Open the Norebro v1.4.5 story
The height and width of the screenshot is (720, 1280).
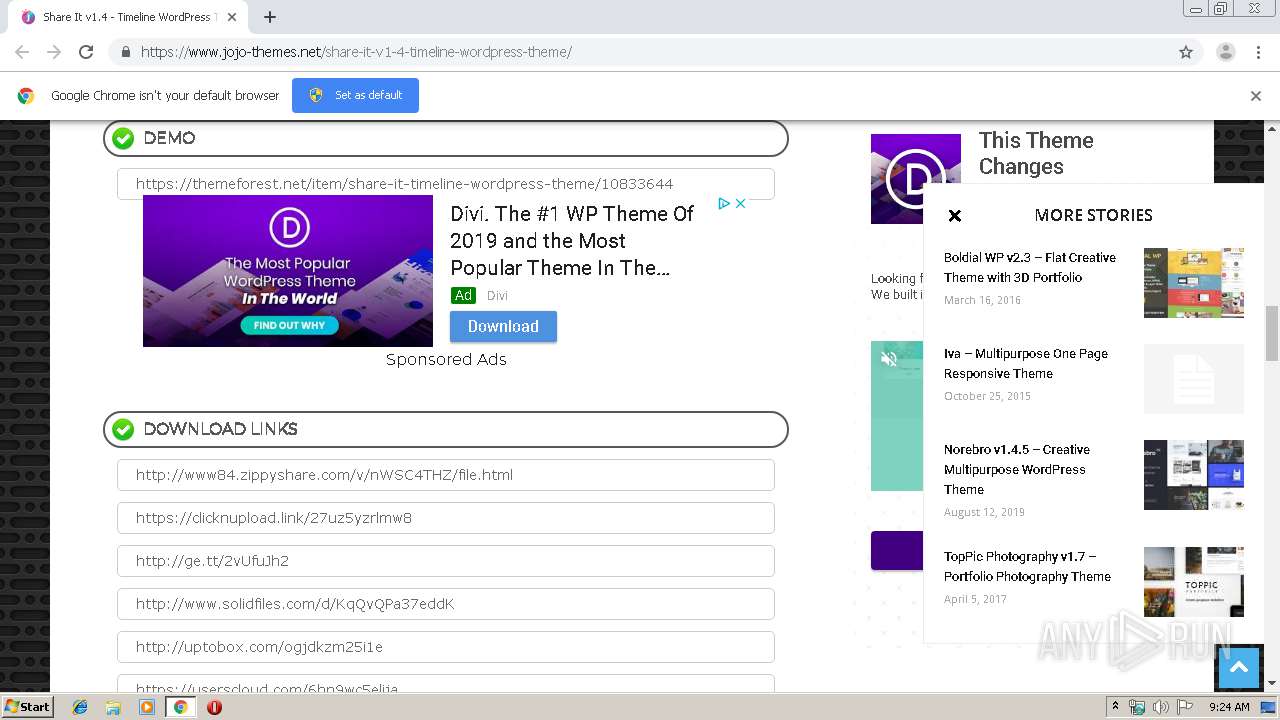[x=1017, y=469]
